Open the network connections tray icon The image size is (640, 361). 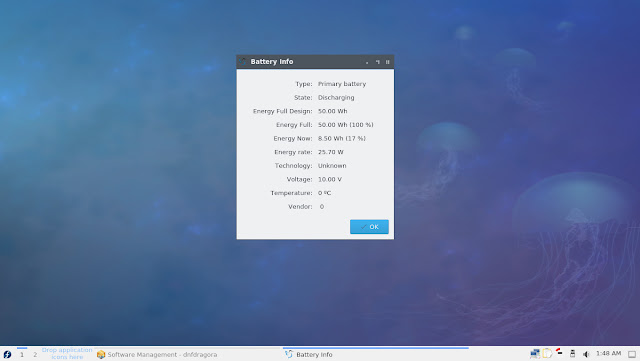[x=535, y=354]
